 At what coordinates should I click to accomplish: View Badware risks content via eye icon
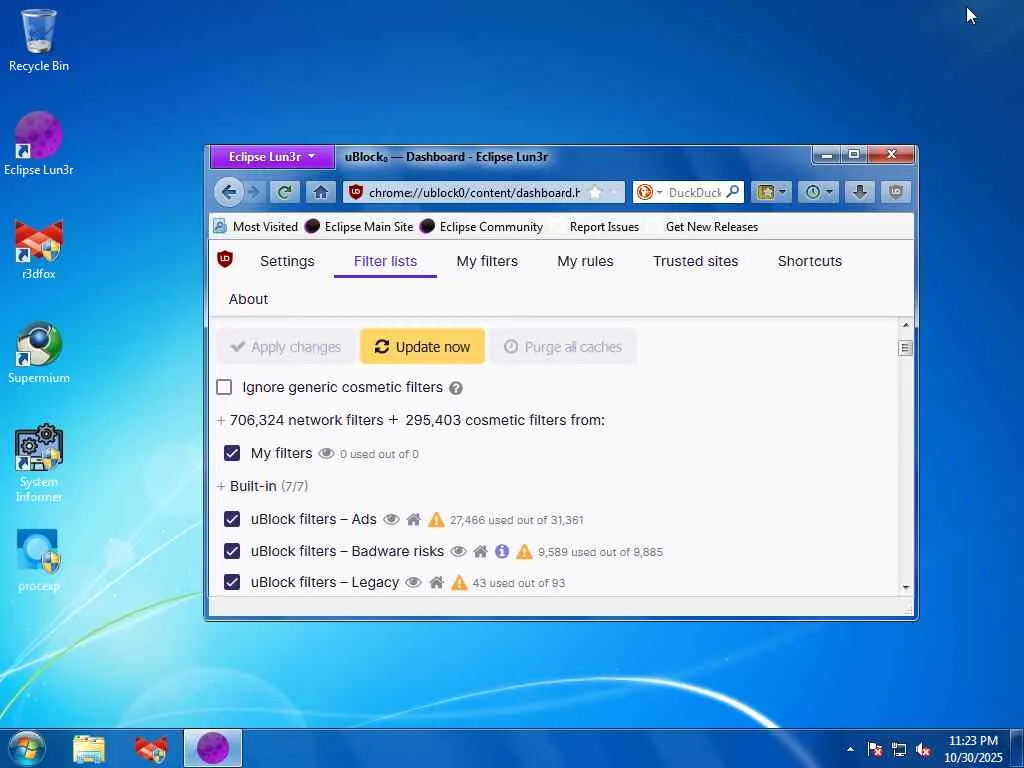pos(458,552)
